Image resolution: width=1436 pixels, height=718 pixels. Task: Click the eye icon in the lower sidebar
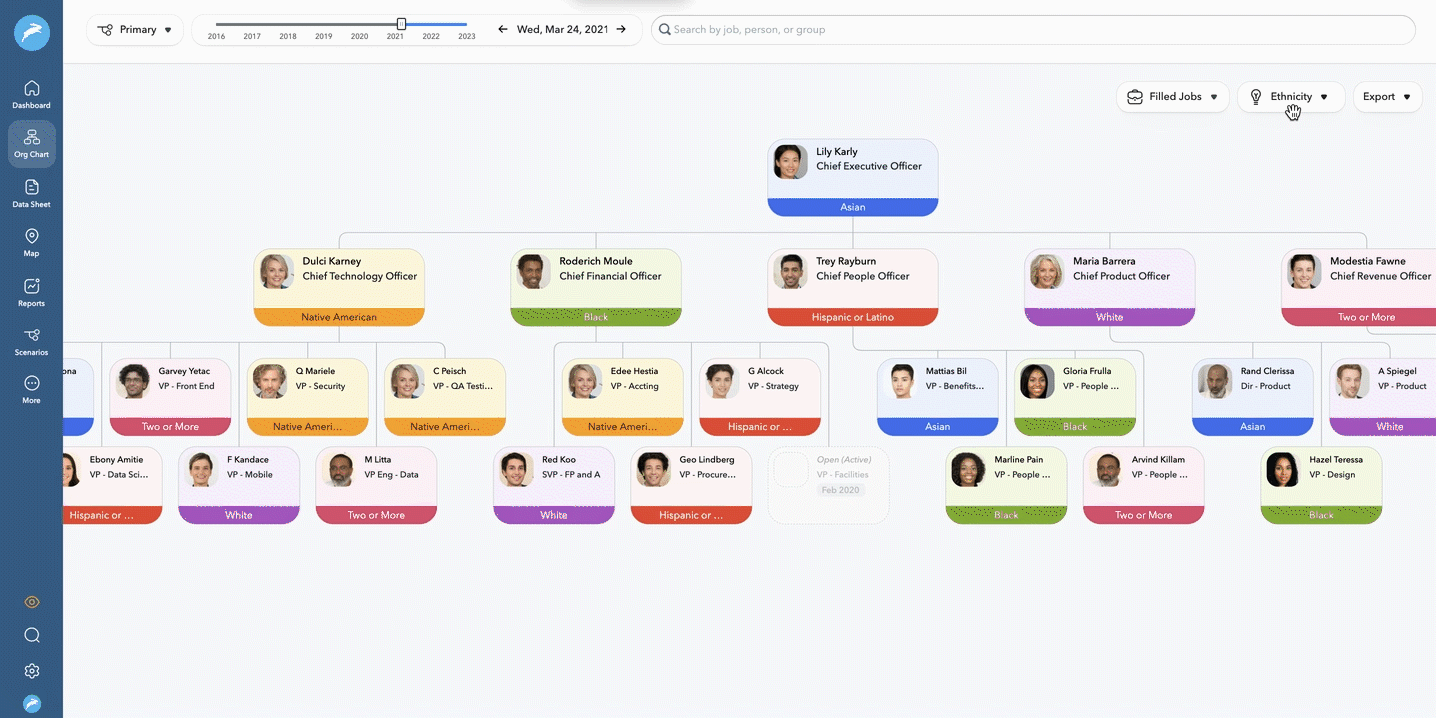tap(31, 601)
